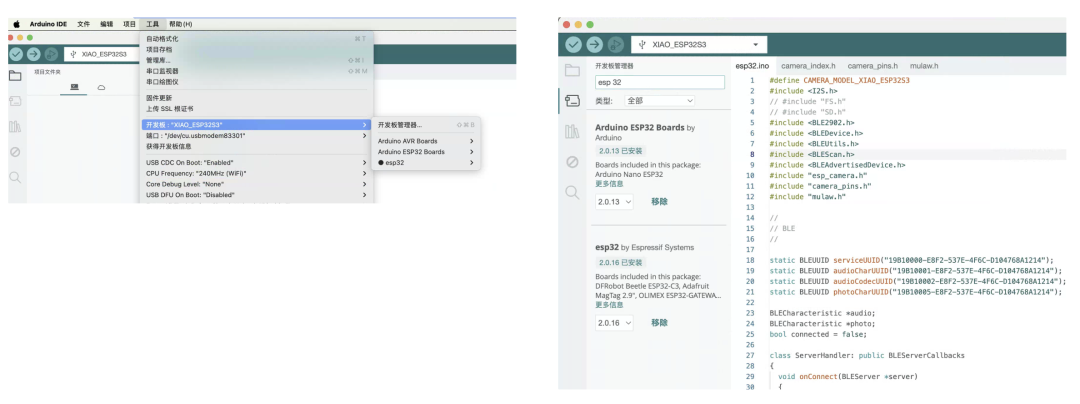The image size is (1080, 404).
Task: Select the highlighted 开发板 XIAO_ESP32S3 menu entry
Action: point(256,125)
